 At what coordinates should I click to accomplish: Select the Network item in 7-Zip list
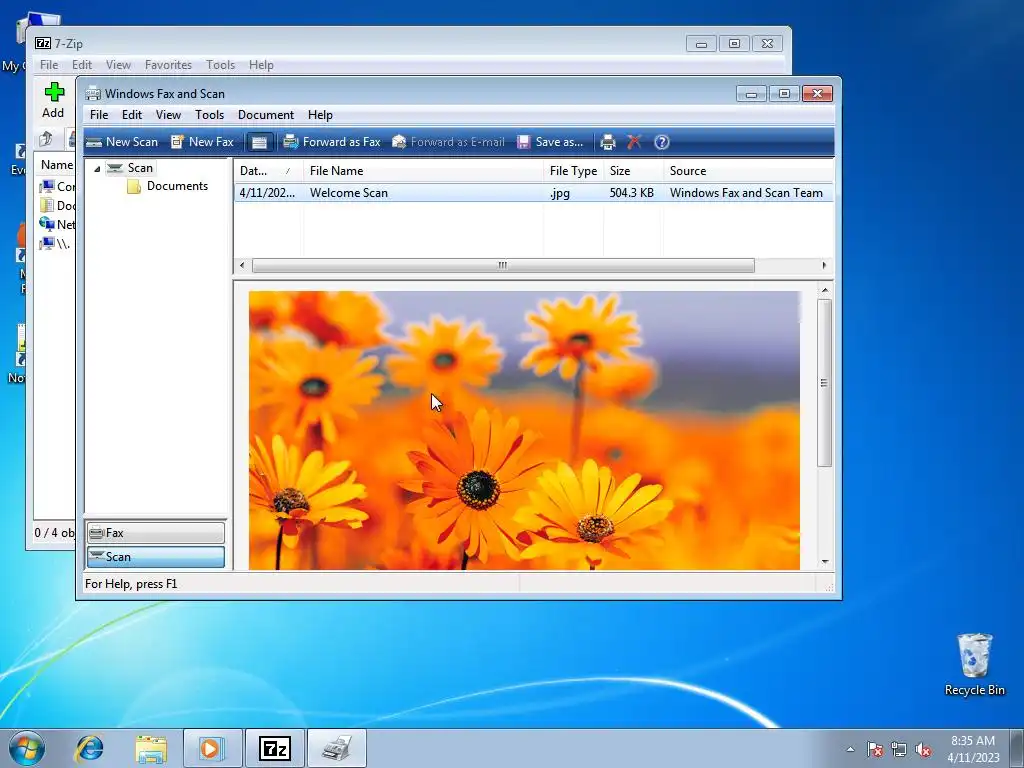click(x=57, y=225)
